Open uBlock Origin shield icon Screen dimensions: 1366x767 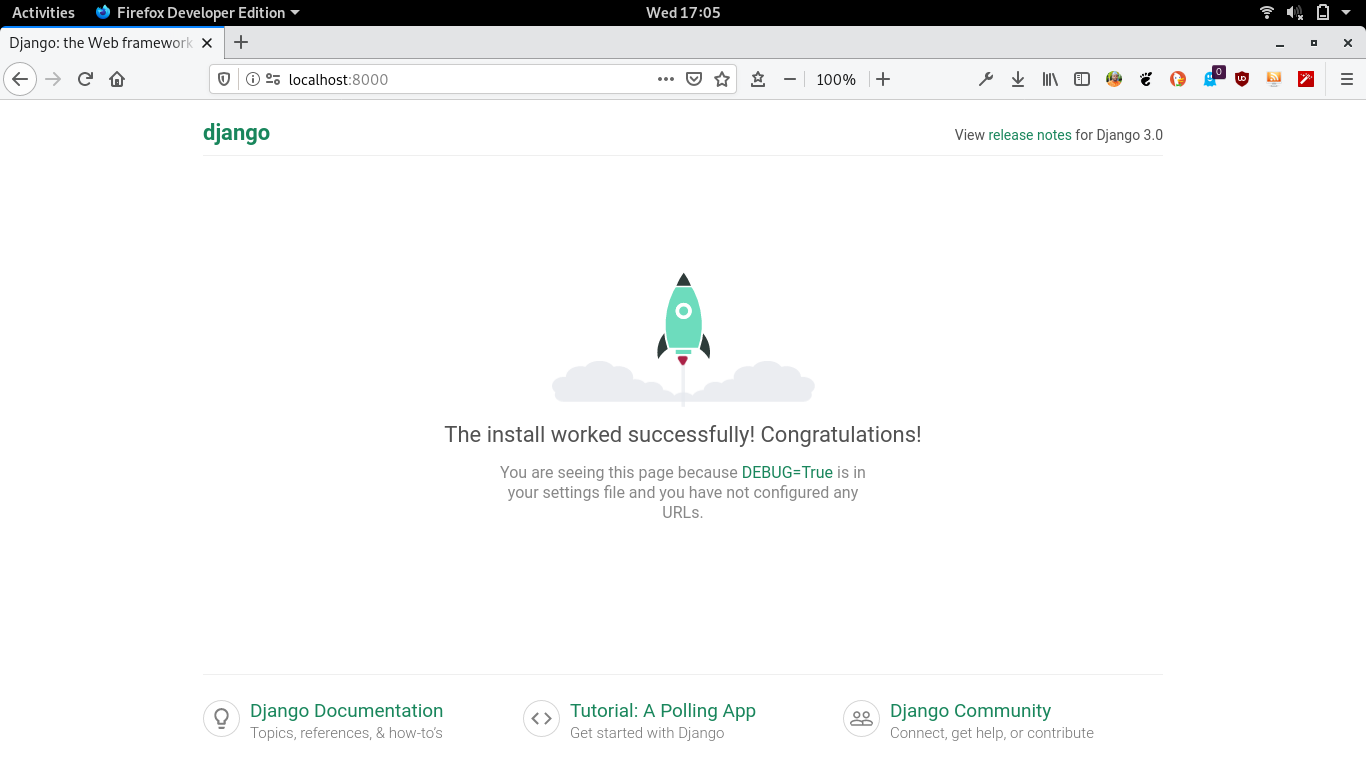click(x=1242, y=79)
